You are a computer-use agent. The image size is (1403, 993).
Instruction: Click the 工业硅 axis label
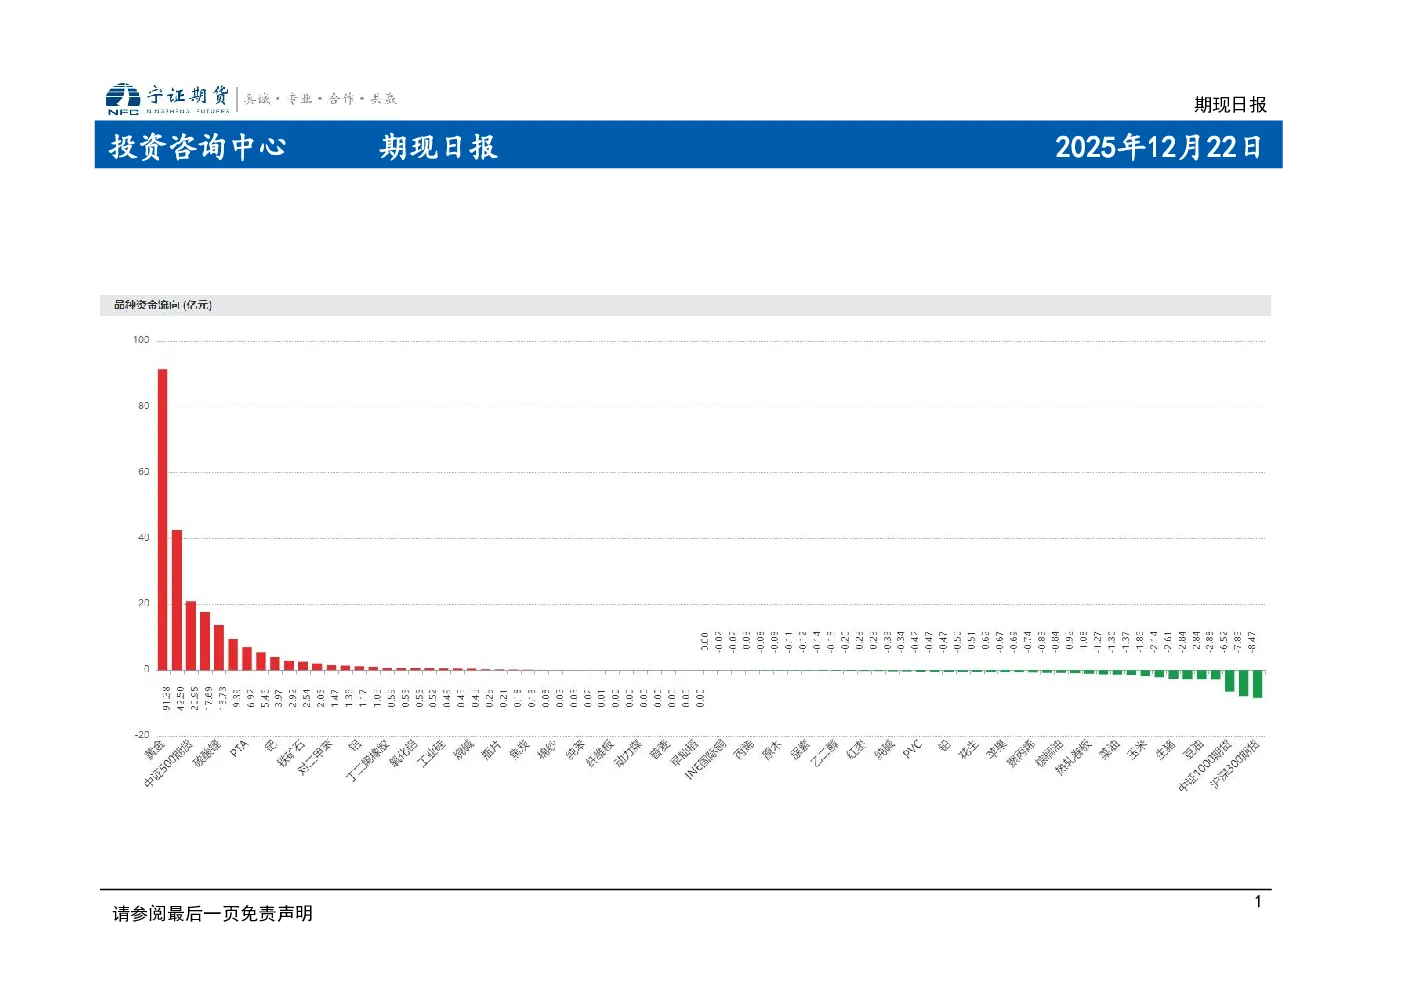coord(431,754)
